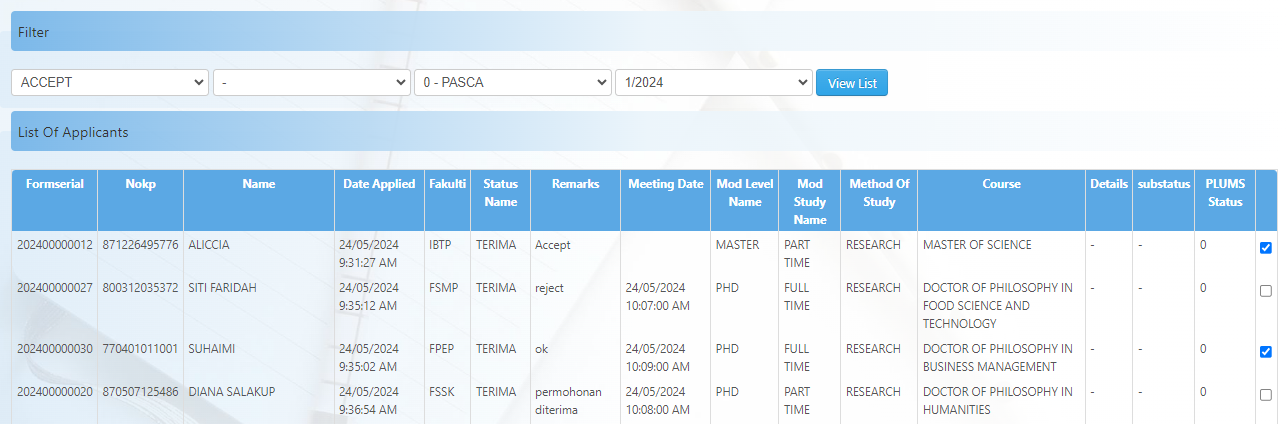Click the Date Applied column header
Image resolution: width=1287 pixels, height=424 pixels.
[x=379, y=184]
